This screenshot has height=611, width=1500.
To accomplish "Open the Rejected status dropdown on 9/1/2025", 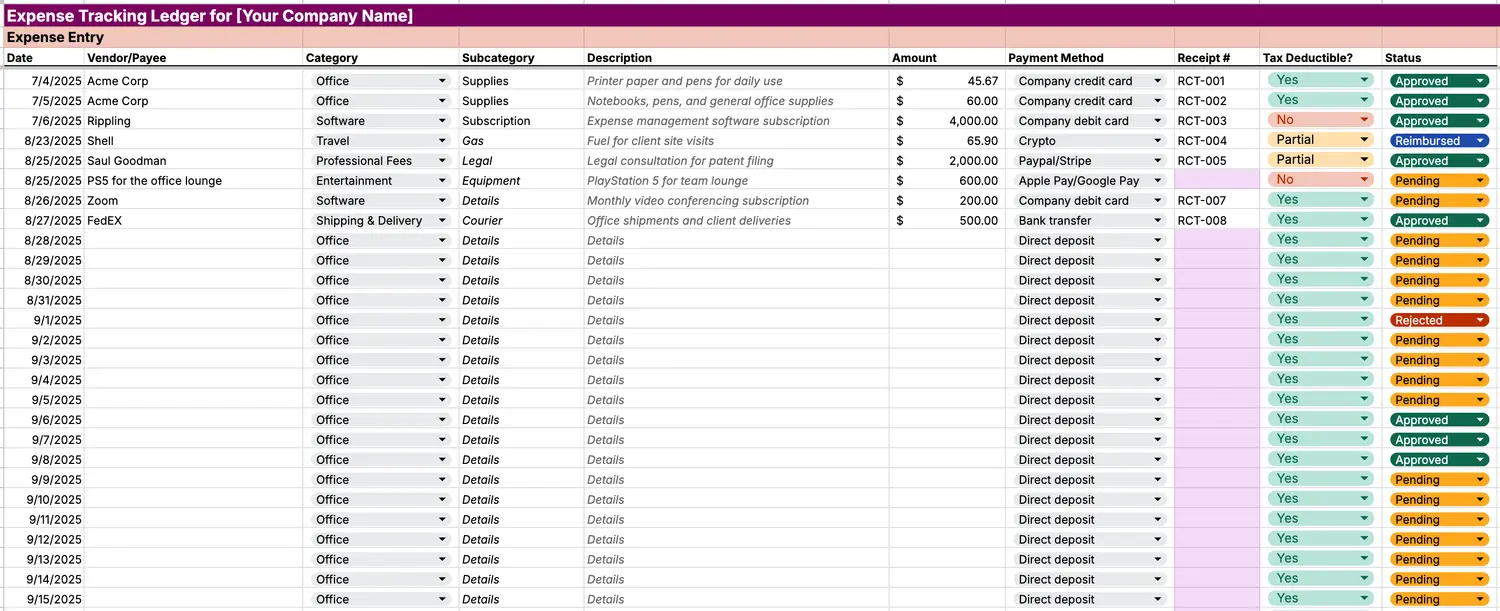I will pyautogui.click(x=1439, y=321).
